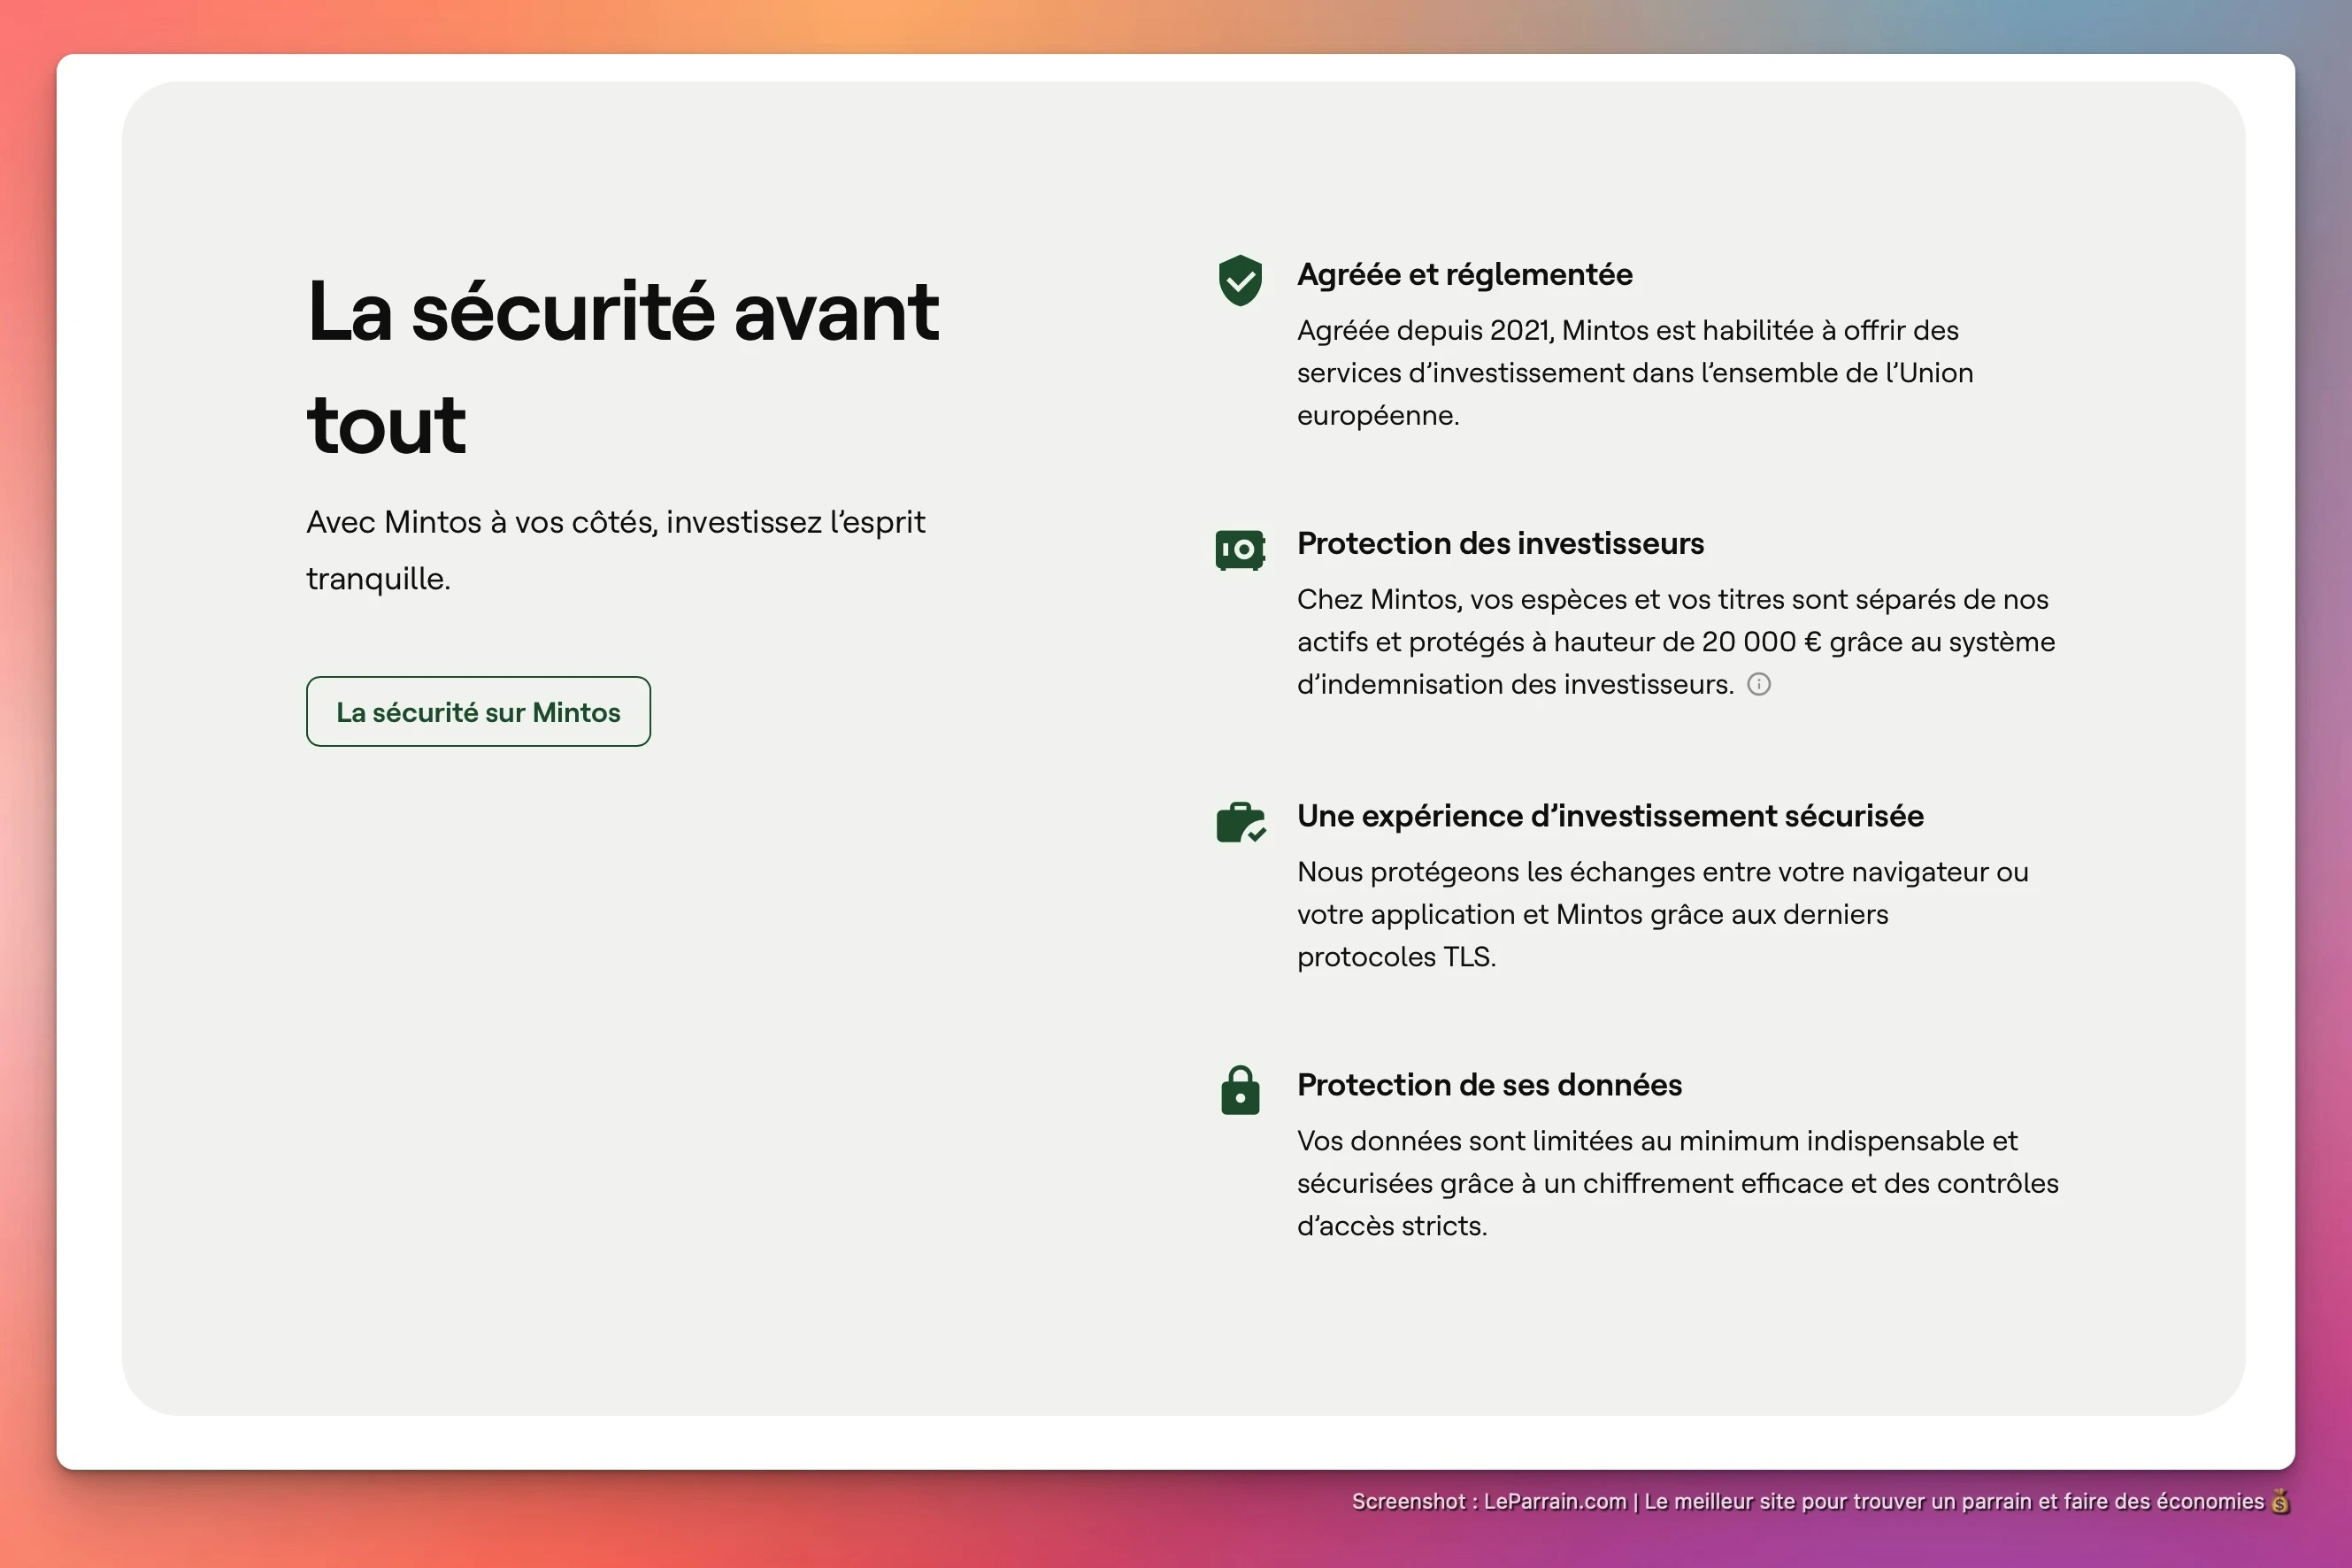Click the Agréée et réglementée heading
The image size is (2352, 1568).
tap(1465, 274)
